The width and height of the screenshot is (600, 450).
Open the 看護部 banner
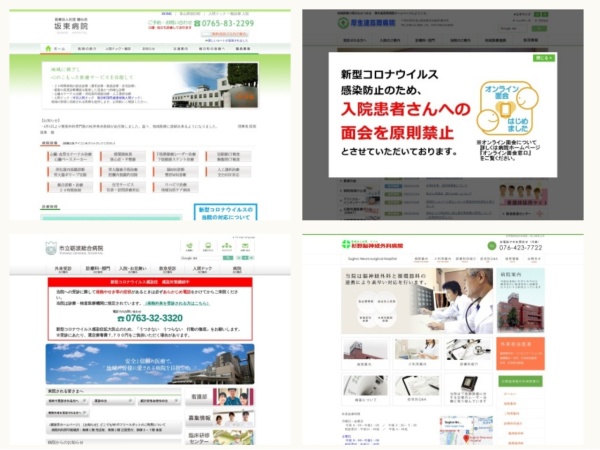[220, 397]
